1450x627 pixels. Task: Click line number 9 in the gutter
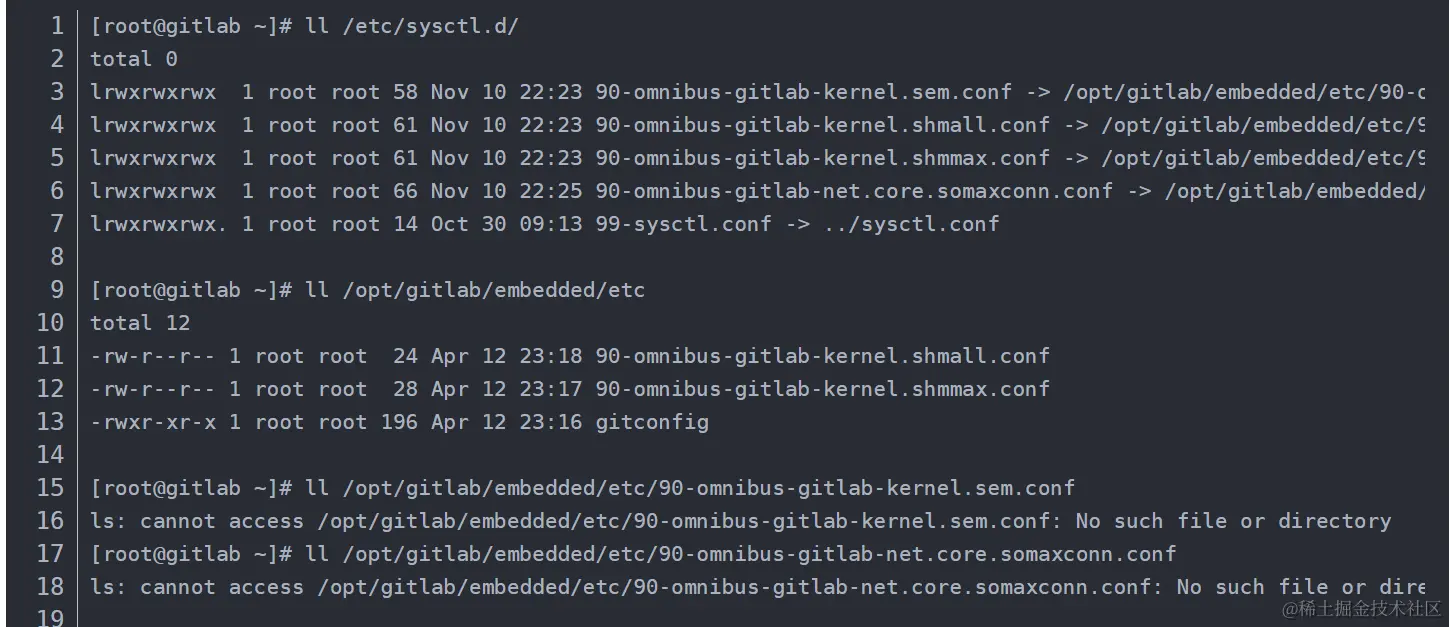coord(56,290)
